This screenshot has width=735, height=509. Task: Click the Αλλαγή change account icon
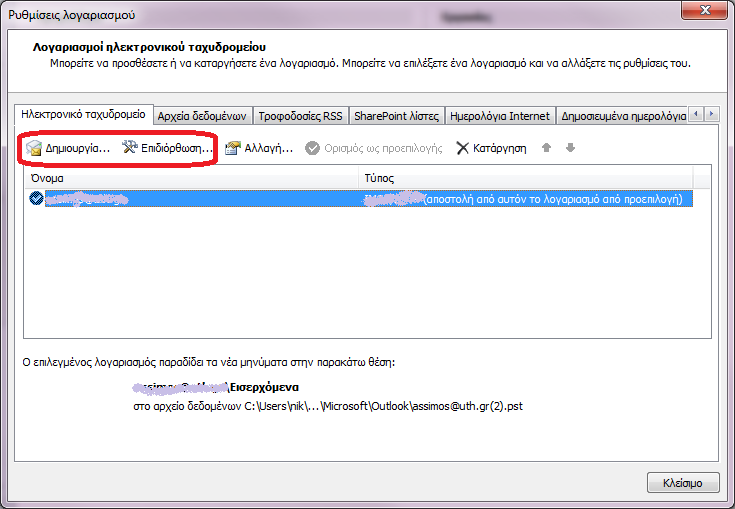(233, 148)
